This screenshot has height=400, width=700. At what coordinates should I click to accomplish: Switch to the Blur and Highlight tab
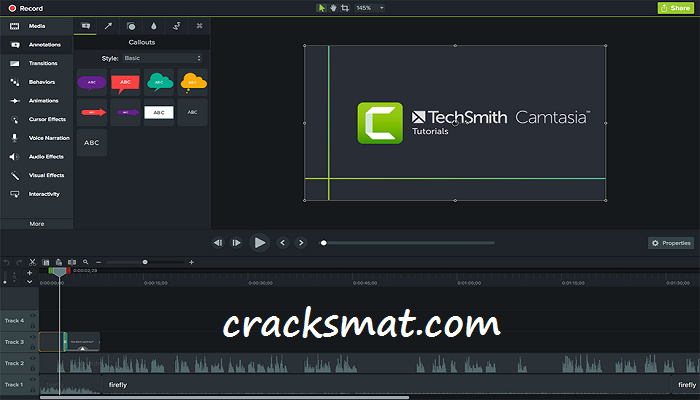154,26
